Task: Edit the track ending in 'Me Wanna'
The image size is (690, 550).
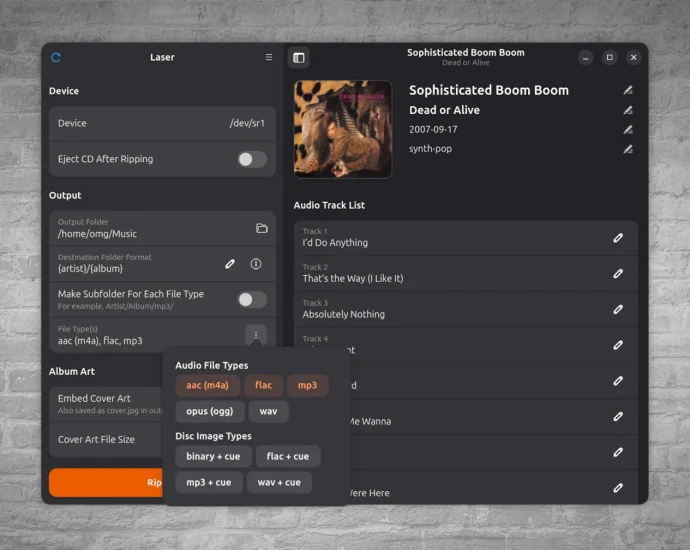Action: (618, 416)
